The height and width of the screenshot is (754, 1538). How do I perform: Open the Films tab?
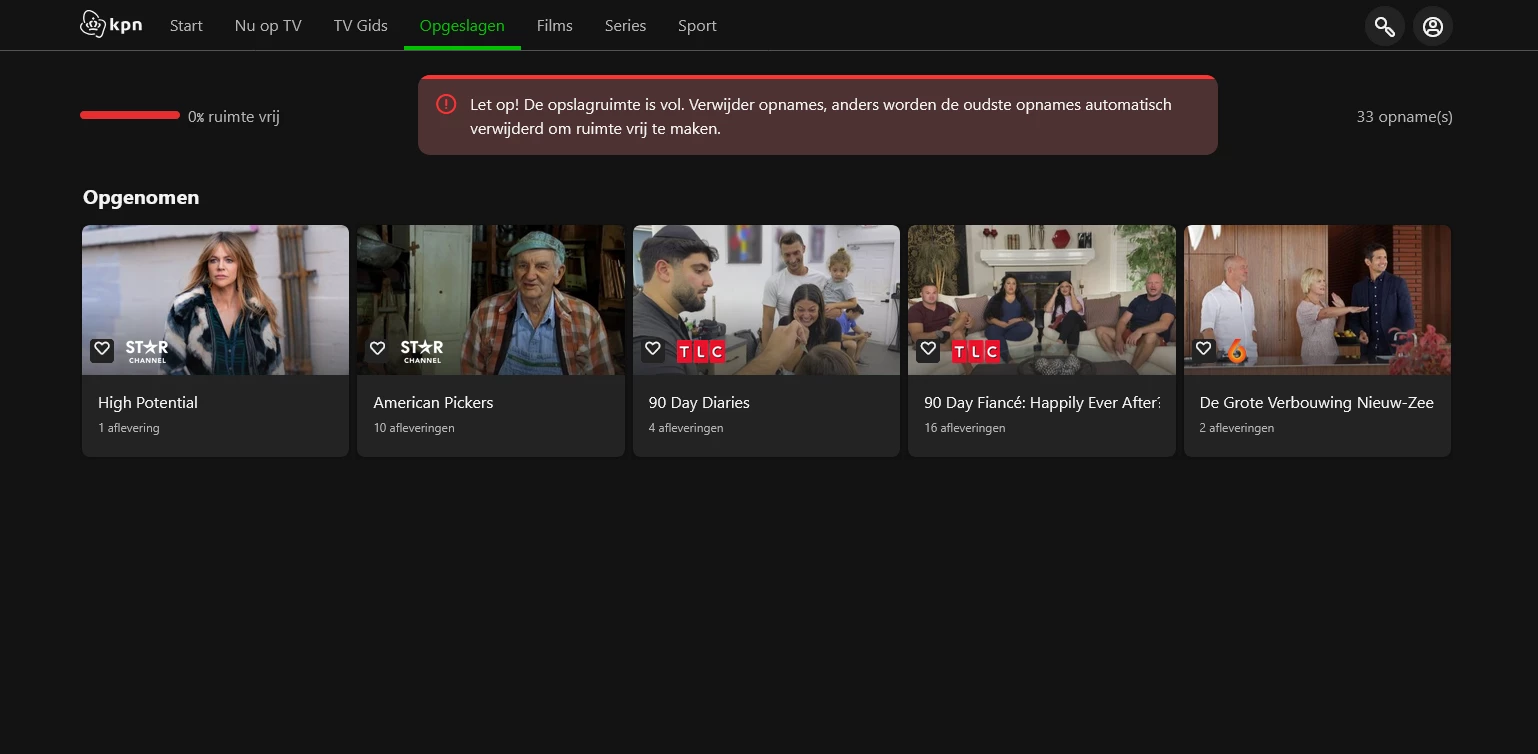tap(555, 26)
